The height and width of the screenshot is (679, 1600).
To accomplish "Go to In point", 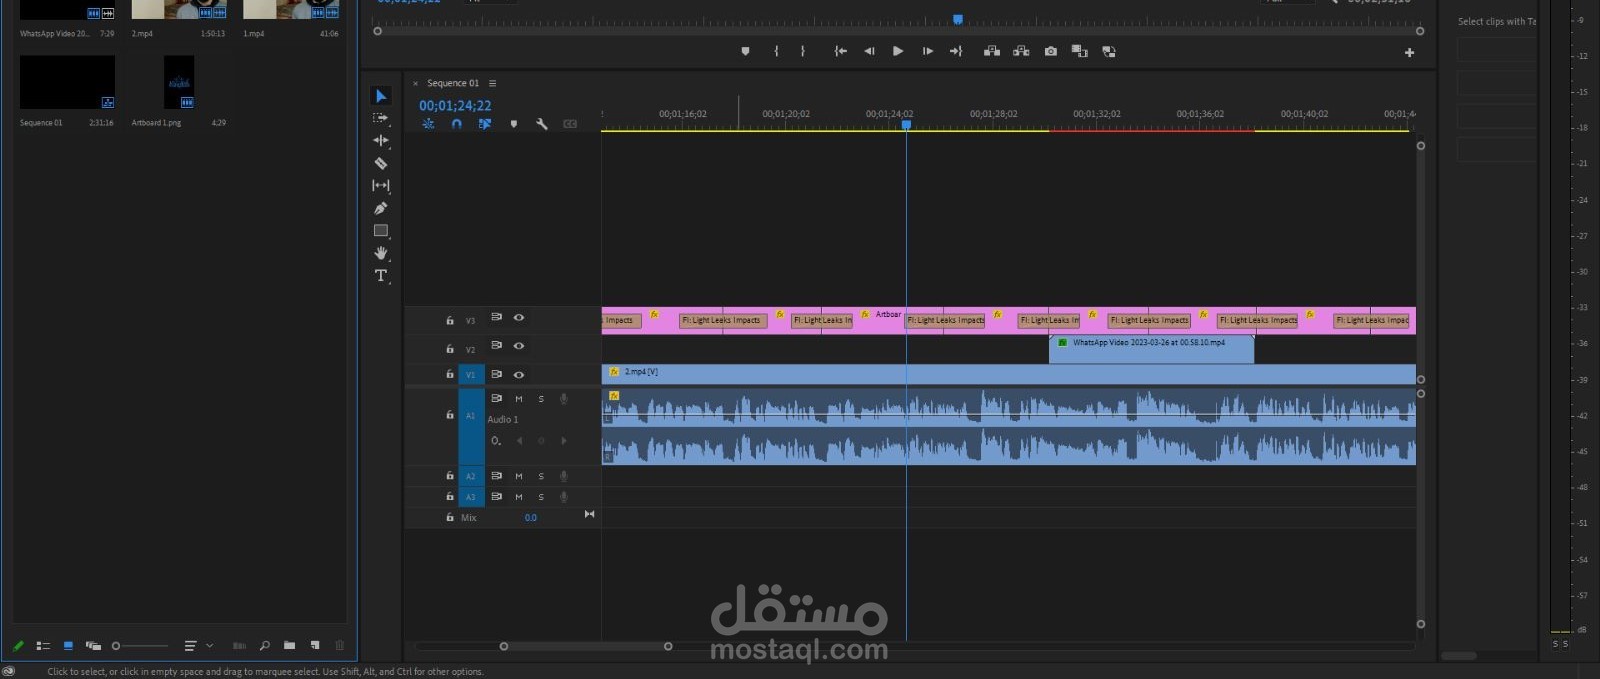I will tap(840, 51).
